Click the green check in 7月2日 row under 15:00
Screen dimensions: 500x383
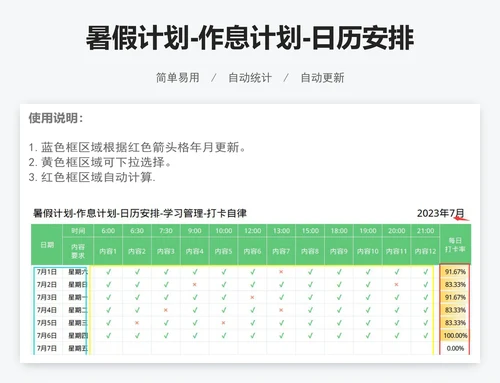click(x=310, y=285)
